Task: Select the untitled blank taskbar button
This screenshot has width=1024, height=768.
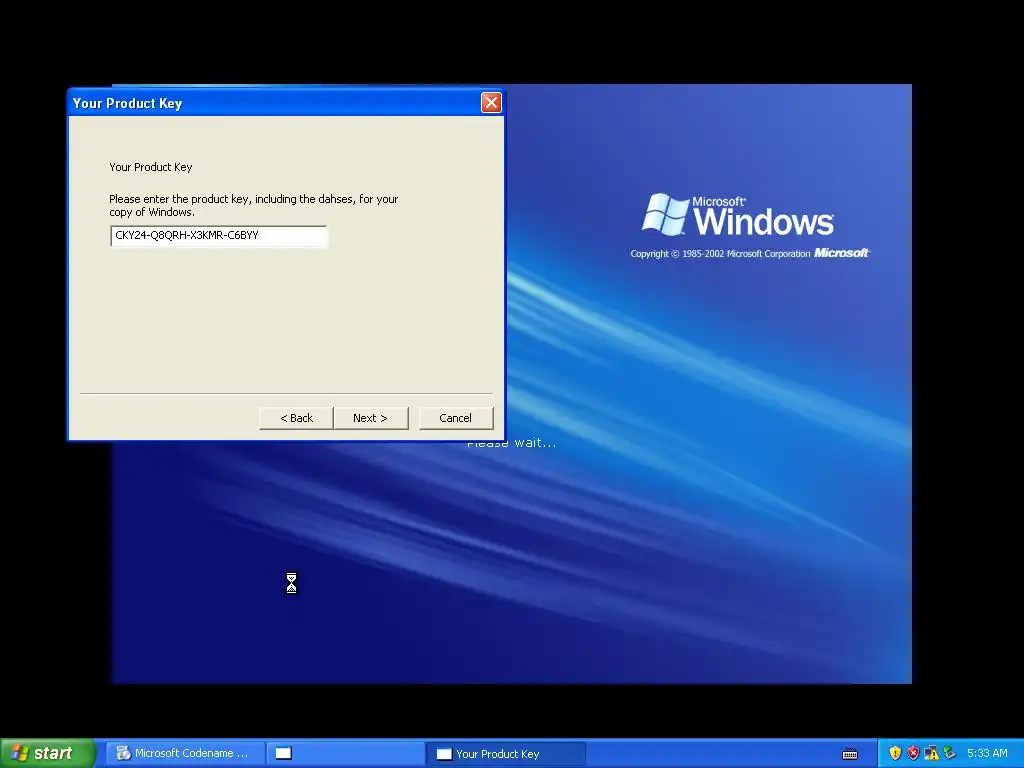Action: (x=345, y=753)
